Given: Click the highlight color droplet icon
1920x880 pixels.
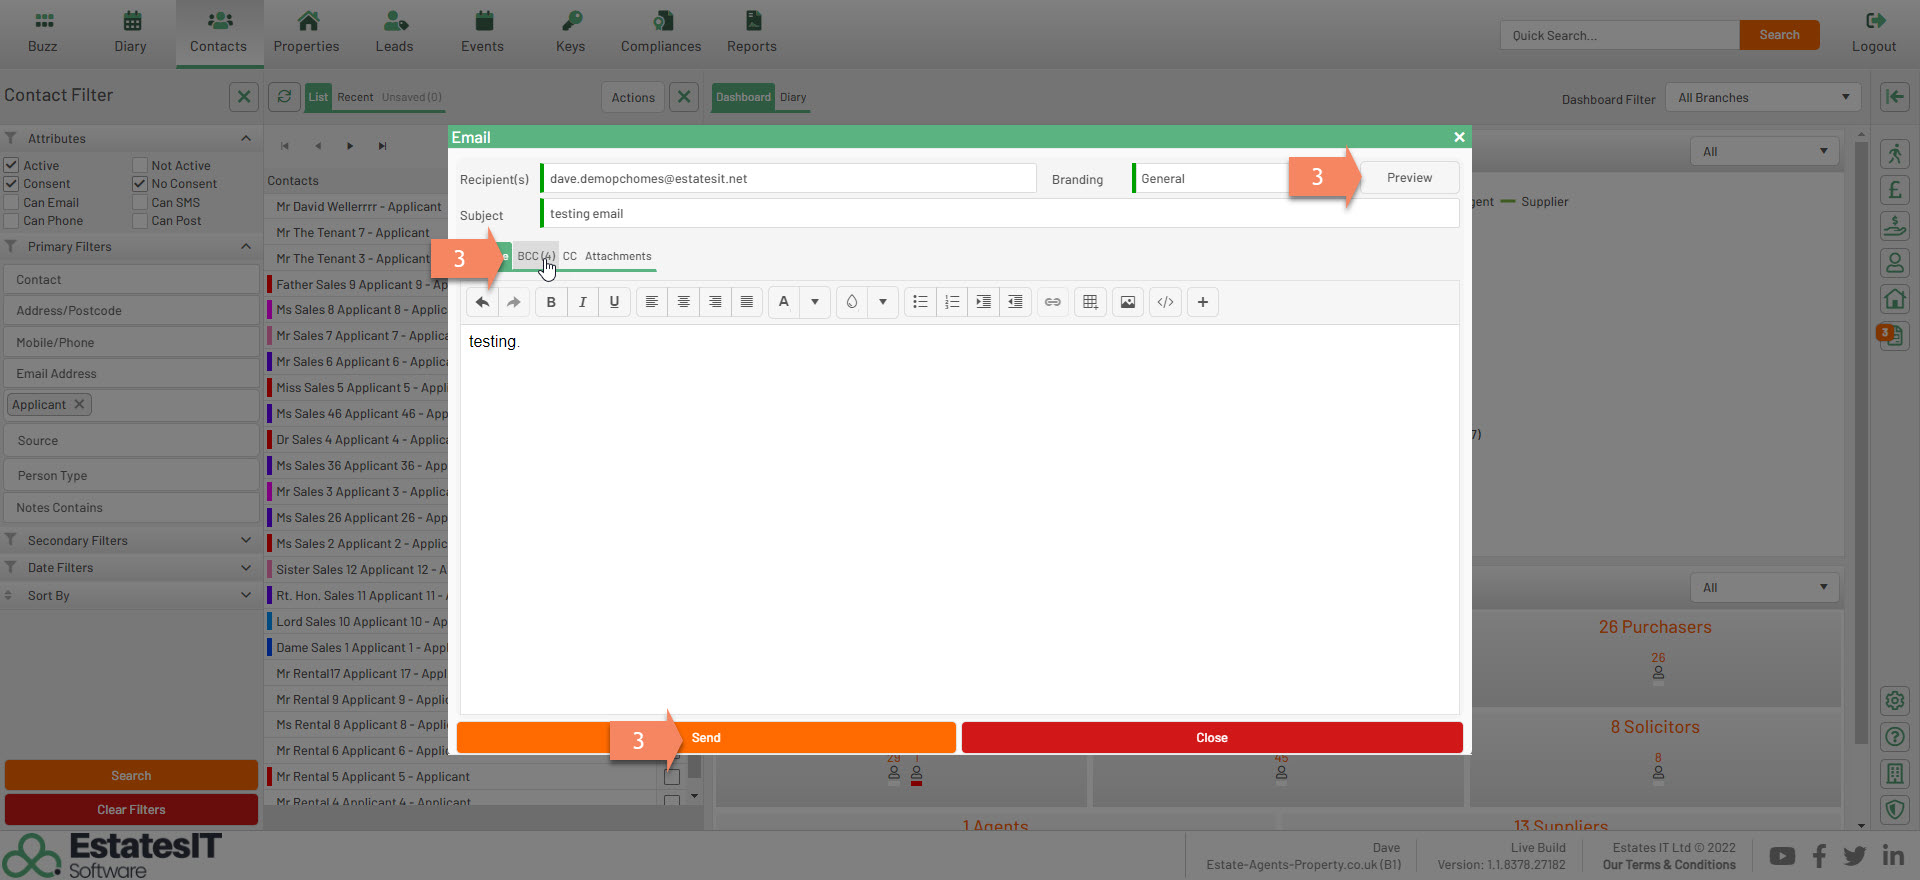Looking at the screenshot, I should [x=851, y=302].
